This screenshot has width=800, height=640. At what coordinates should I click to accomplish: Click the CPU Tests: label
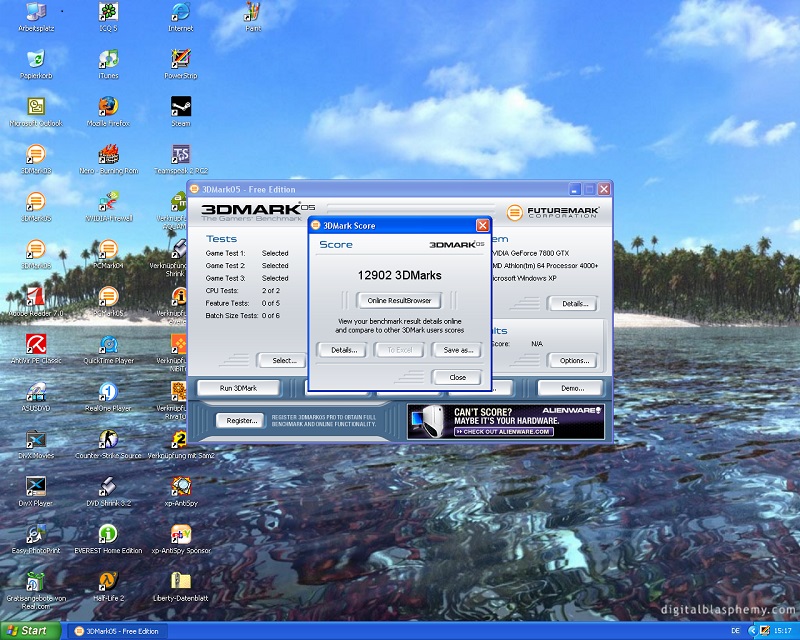[222, 291]
